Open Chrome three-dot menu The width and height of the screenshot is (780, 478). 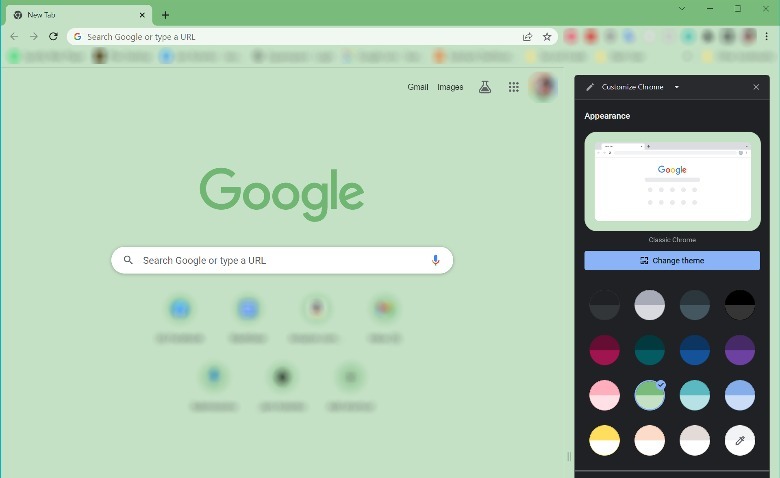767,36
